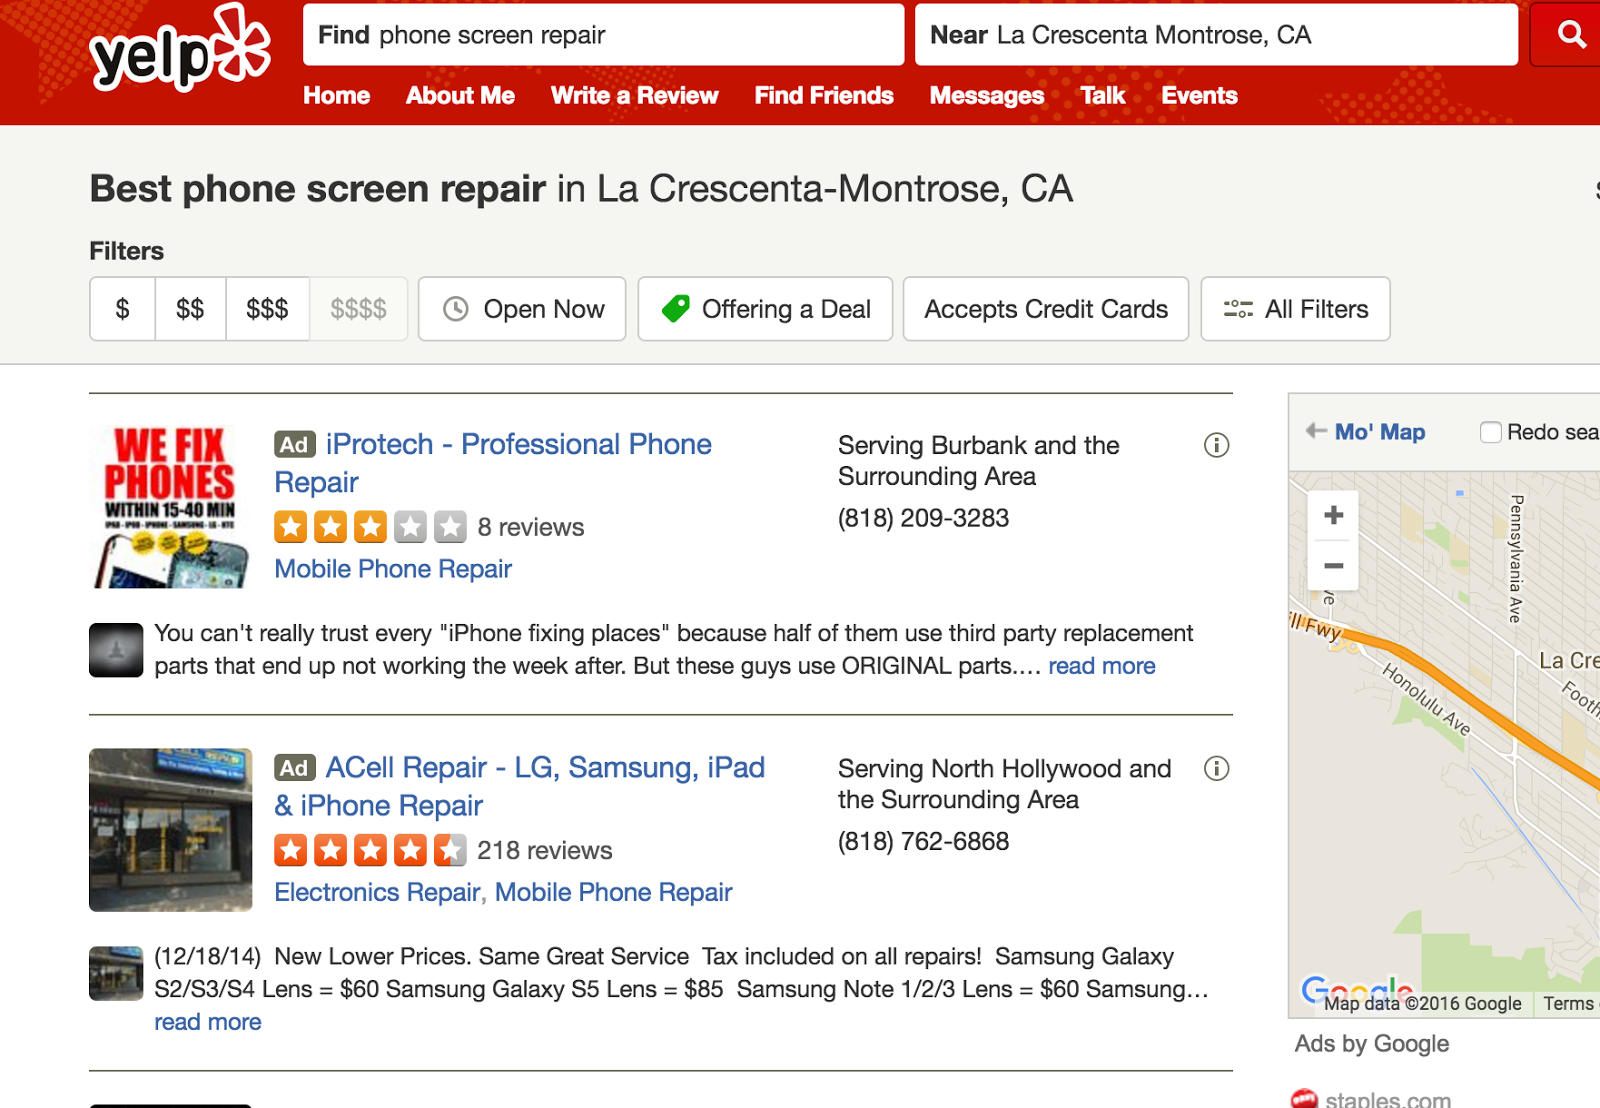
Task: Enable the Open Now filter
Action: click(x=521, y=309)
